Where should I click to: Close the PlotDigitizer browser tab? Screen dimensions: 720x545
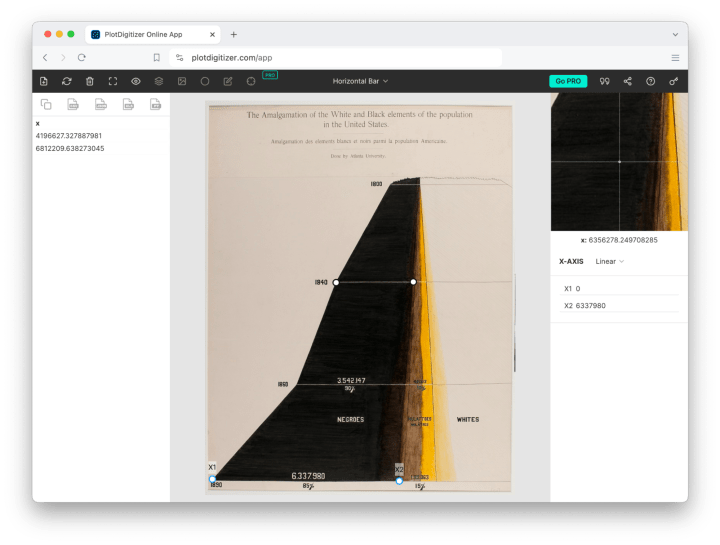tap(212, 34)
